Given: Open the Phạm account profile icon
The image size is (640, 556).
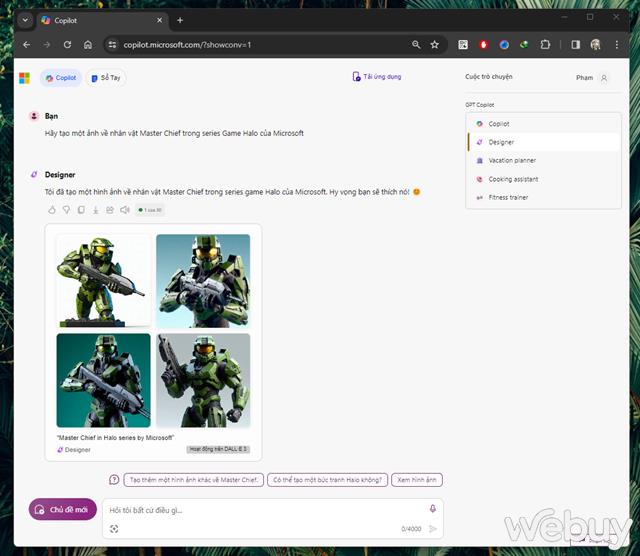Looking at the screenshot, I should [604, 78].
